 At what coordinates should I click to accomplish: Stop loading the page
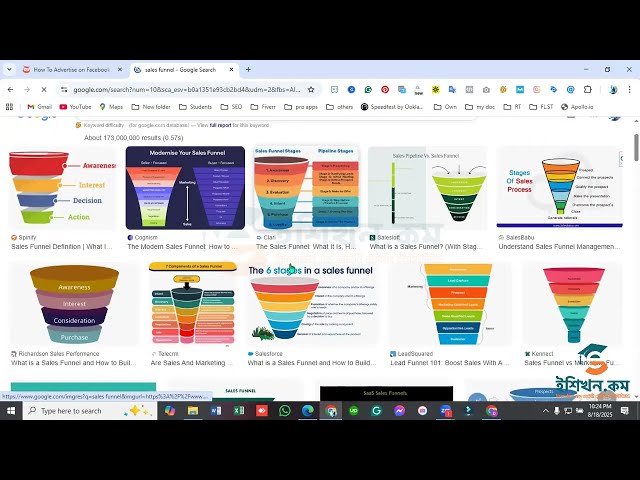click(44, 89)
